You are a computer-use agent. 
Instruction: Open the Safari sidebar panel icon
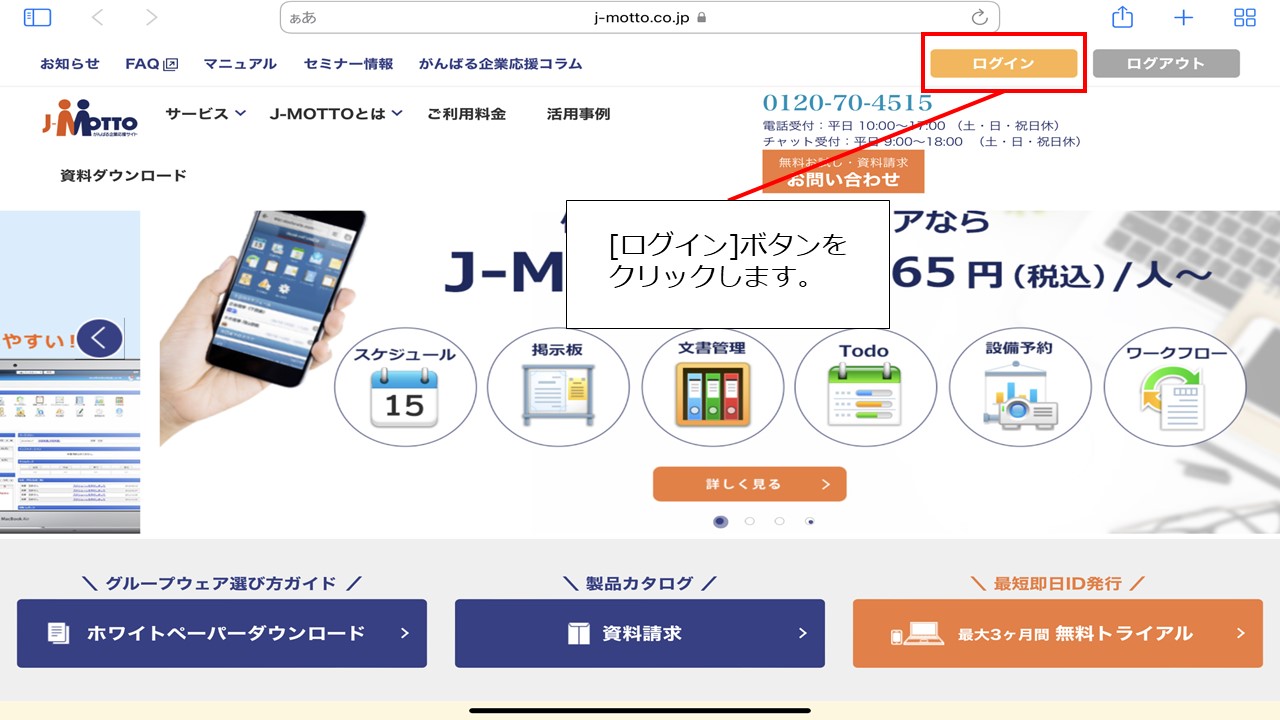37,17
